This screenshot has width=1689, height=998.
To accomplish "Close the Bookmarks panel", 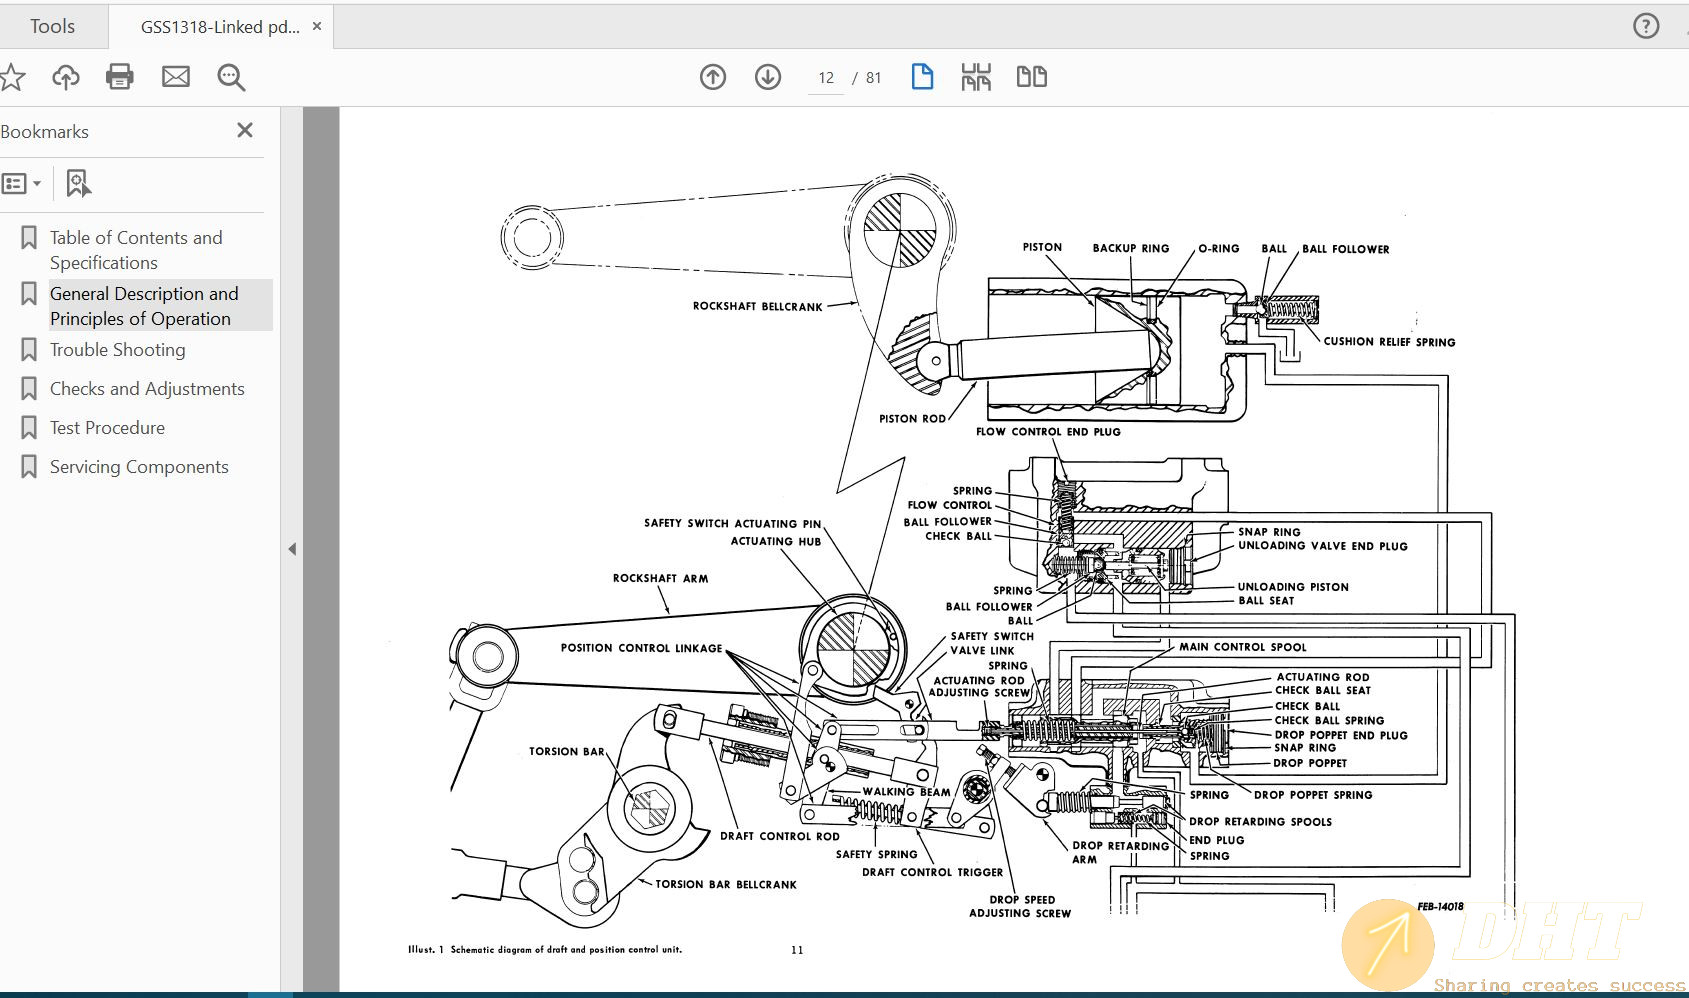I will click(245, 130).
